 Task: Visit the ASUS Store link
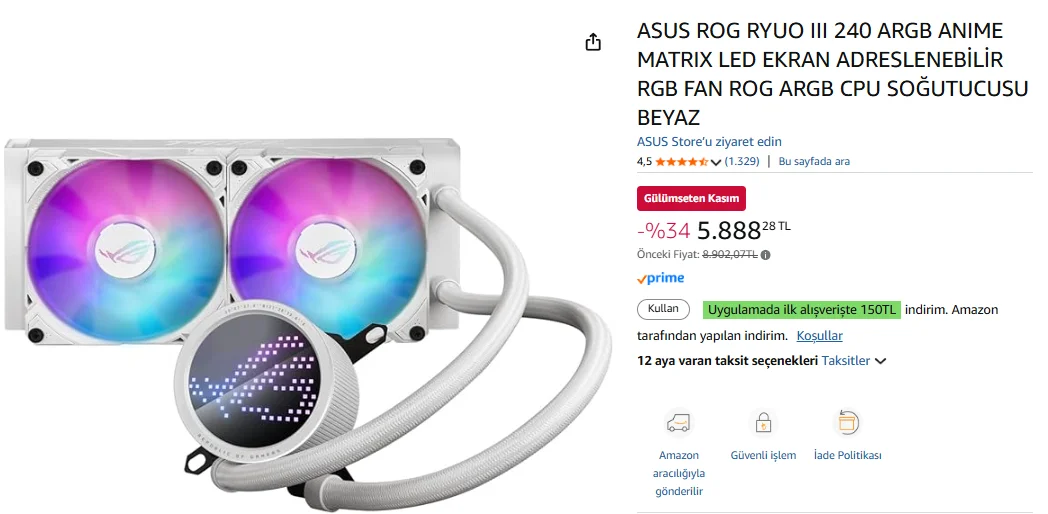[709, 141]
